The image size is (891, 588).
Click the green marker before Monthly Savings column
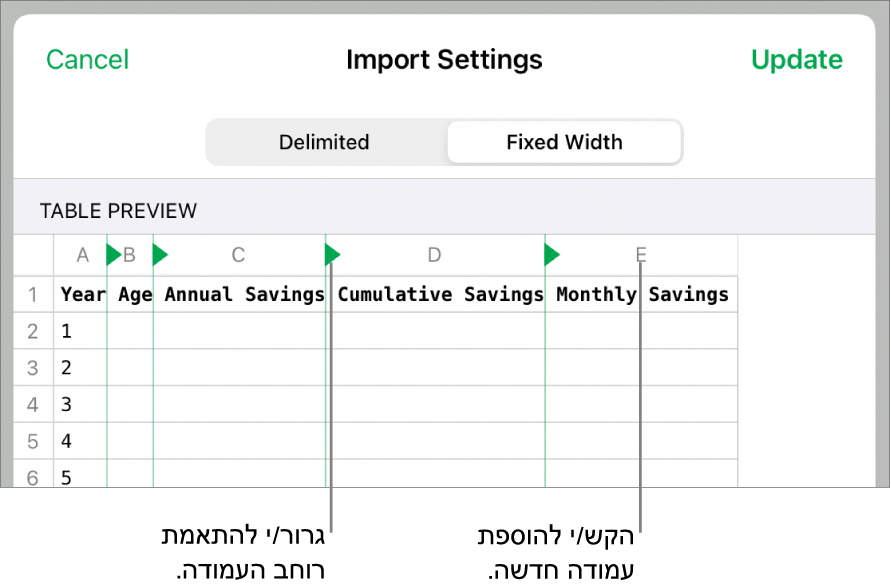click(551, 255)
